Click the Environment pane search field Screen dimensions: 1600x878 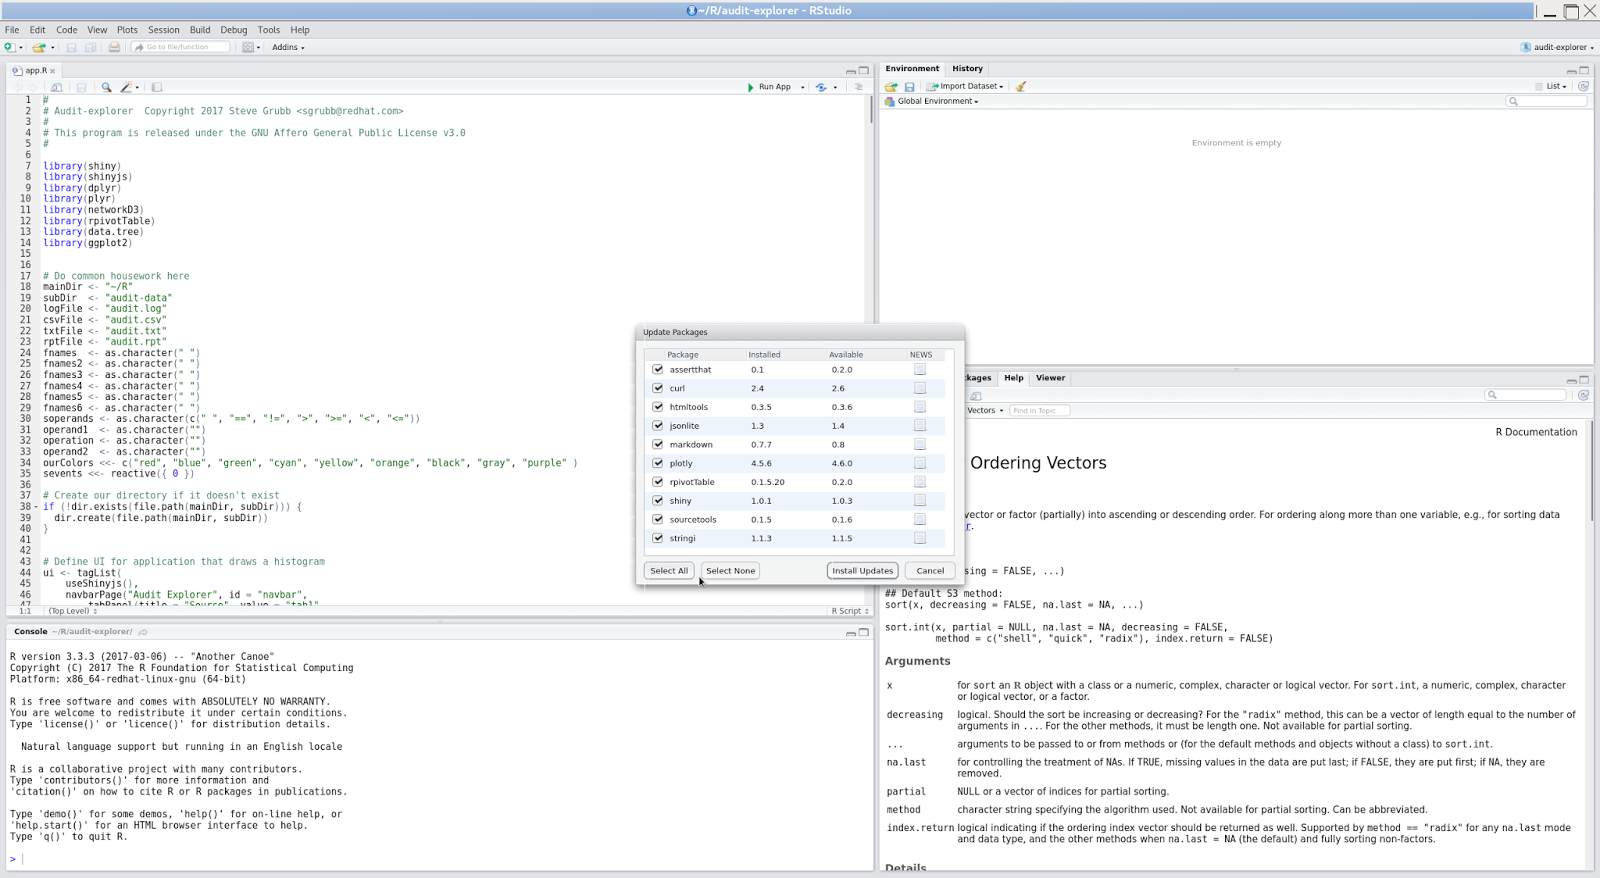point(1546,101)
